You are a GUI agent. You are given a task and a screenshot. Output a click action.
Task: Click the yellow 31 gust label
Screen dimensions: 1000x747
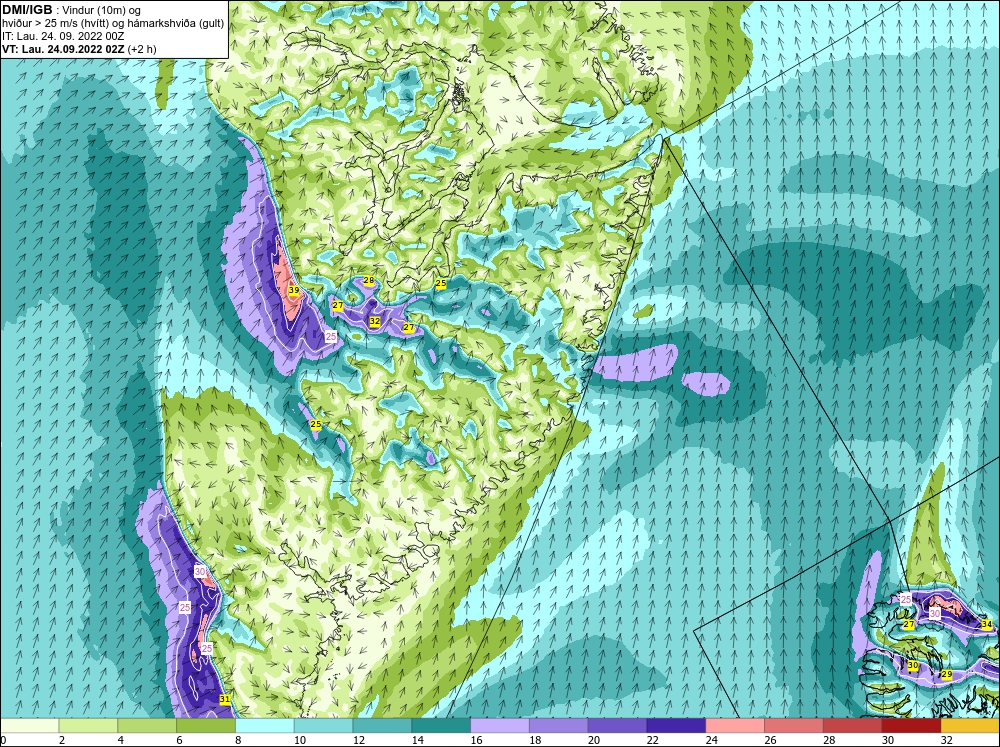[224, 699]
